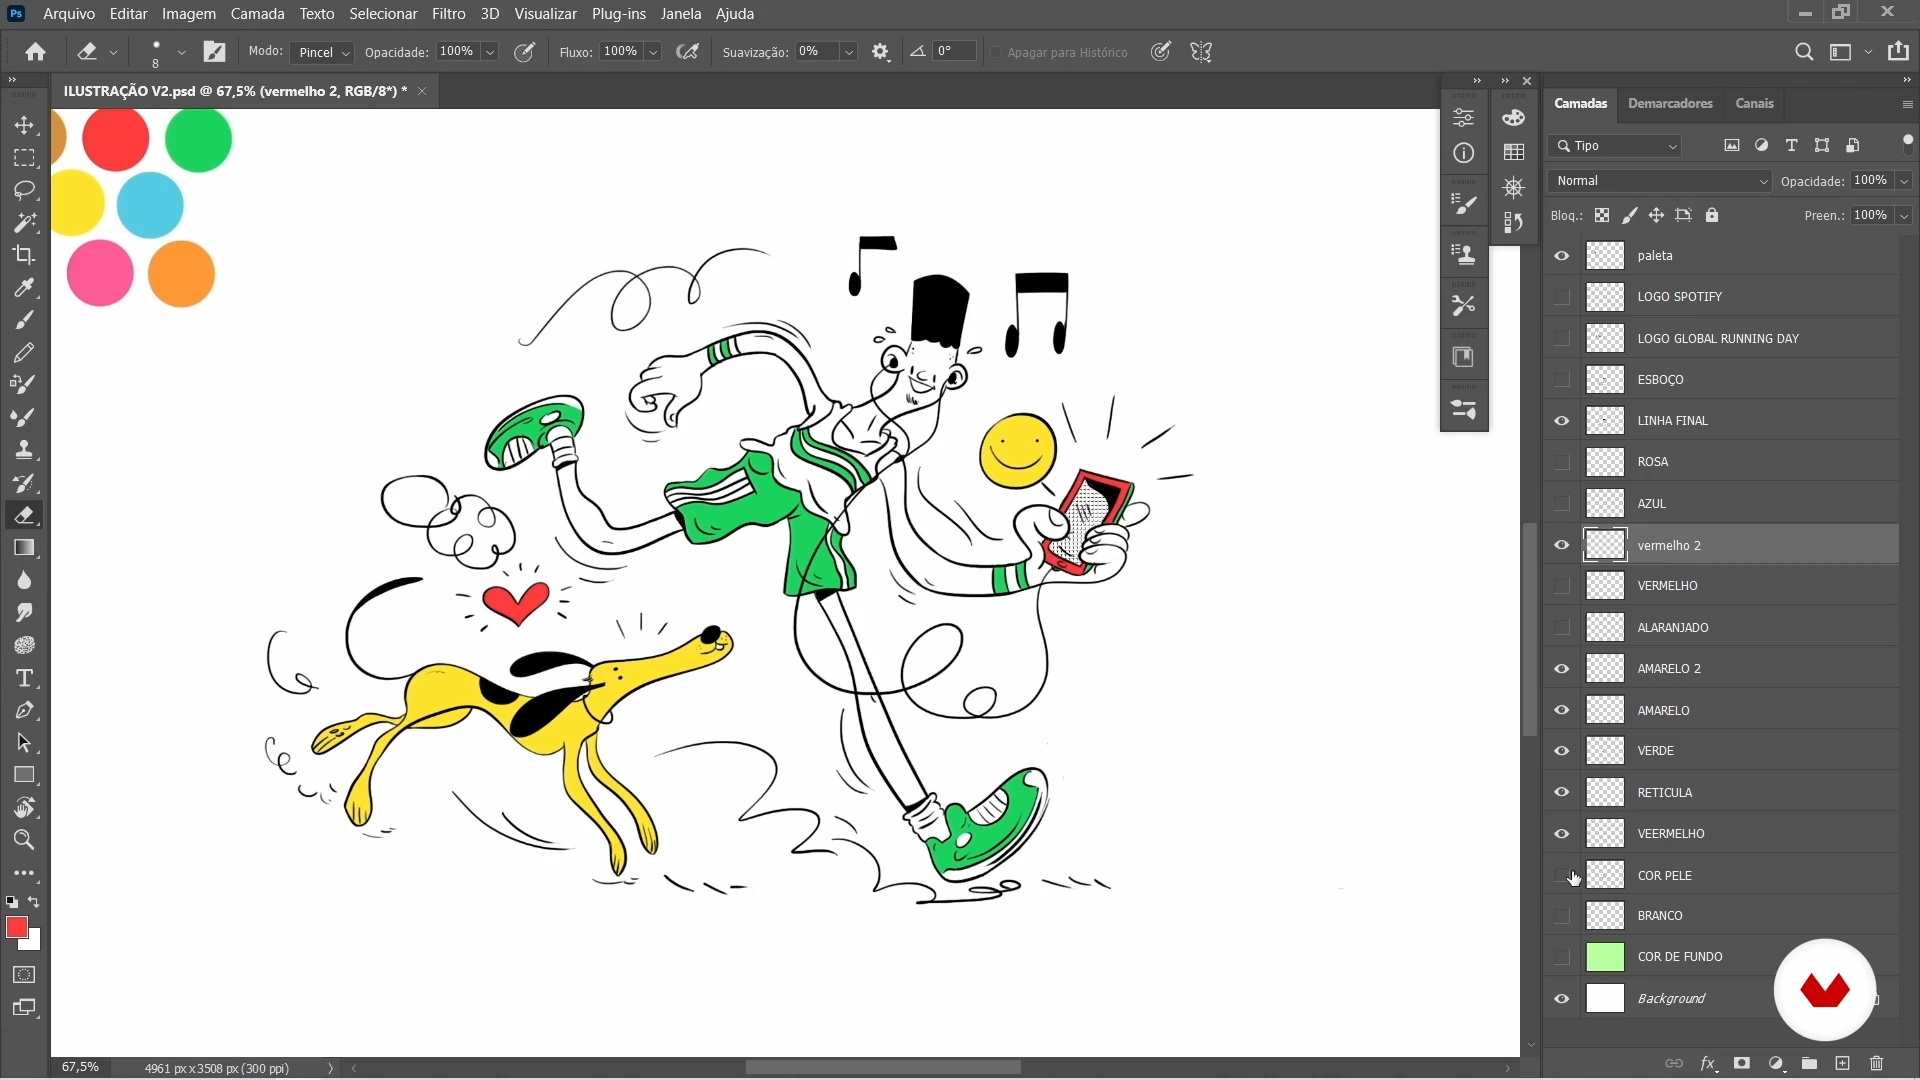Switch to the Demarcadores tab

coord(1670,103)
